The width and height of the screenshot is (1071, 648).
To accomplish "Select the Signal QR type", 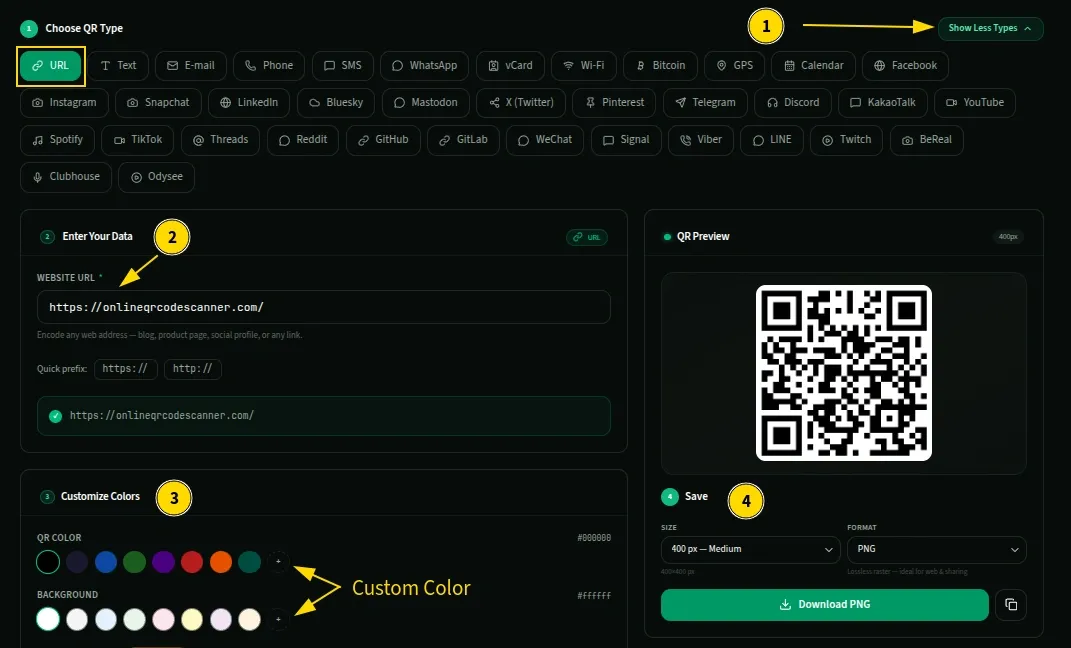I will tap(626, 139).
